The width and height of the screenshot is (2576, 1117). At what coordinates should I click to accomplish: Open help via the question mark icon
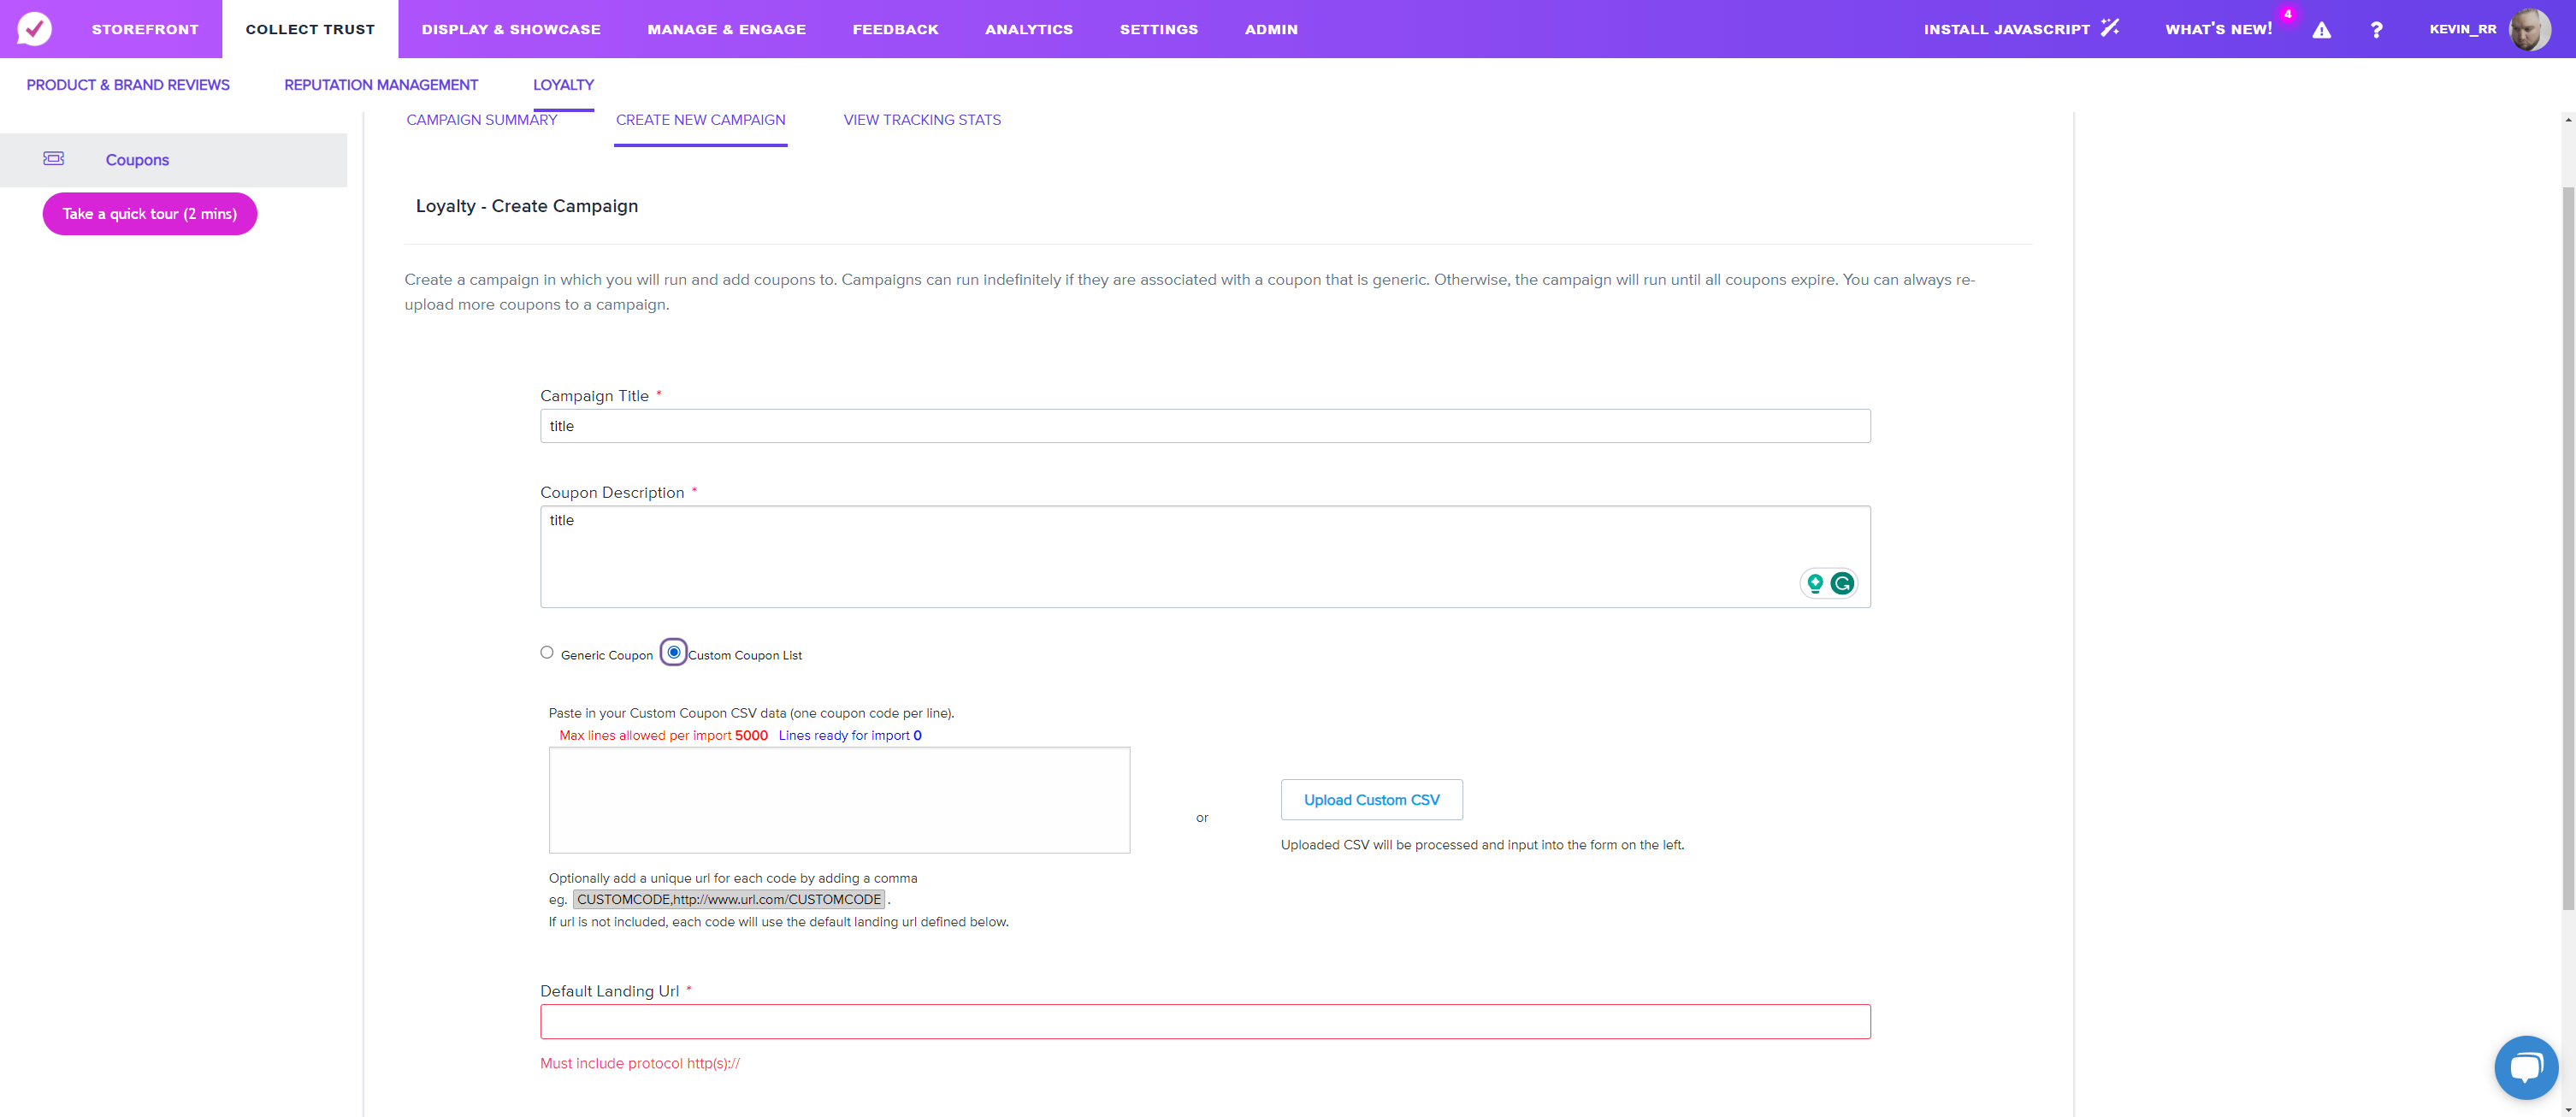click(2377, 30)
